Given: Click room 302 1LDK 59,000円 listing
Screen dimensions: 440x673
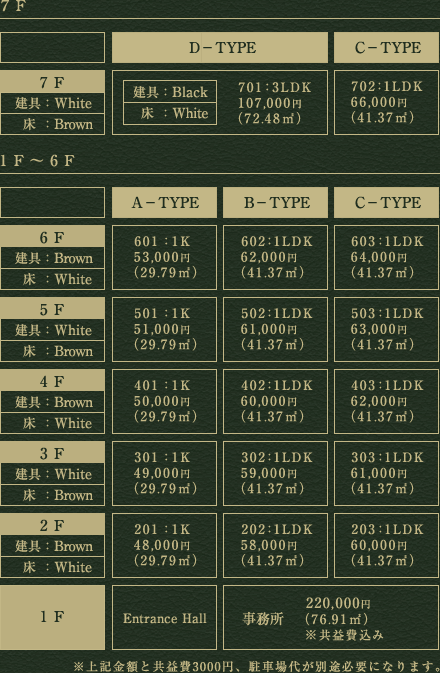Looking at the screenshot, I should pos(276,473).
